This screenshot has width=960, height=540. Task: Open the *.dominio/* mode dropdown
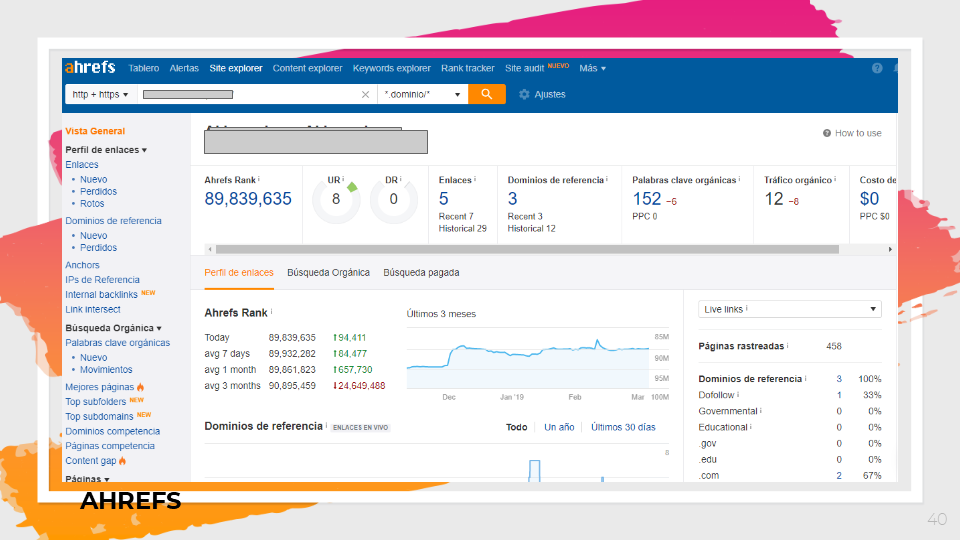[x=422, y=94]
